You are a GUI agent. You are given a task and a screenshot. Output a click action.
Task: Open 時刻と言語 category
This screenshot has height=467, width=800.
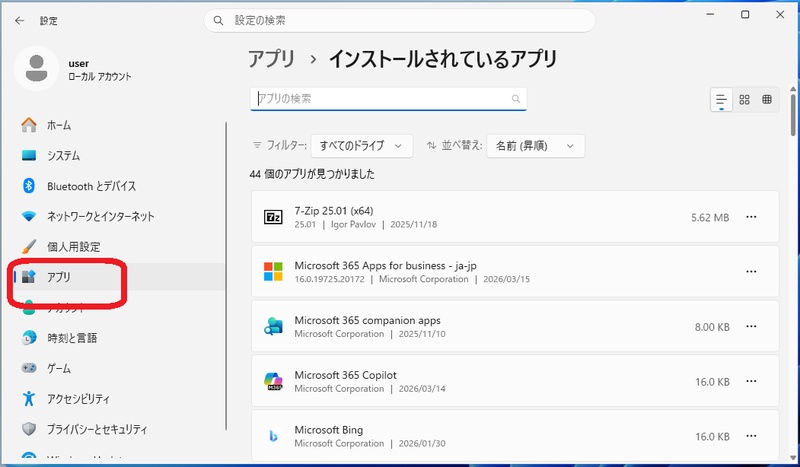(118, 338)
